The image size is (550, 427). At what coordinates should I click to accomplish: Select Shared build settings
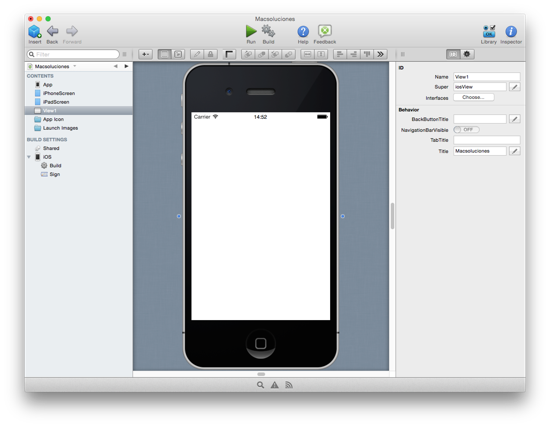79,148
